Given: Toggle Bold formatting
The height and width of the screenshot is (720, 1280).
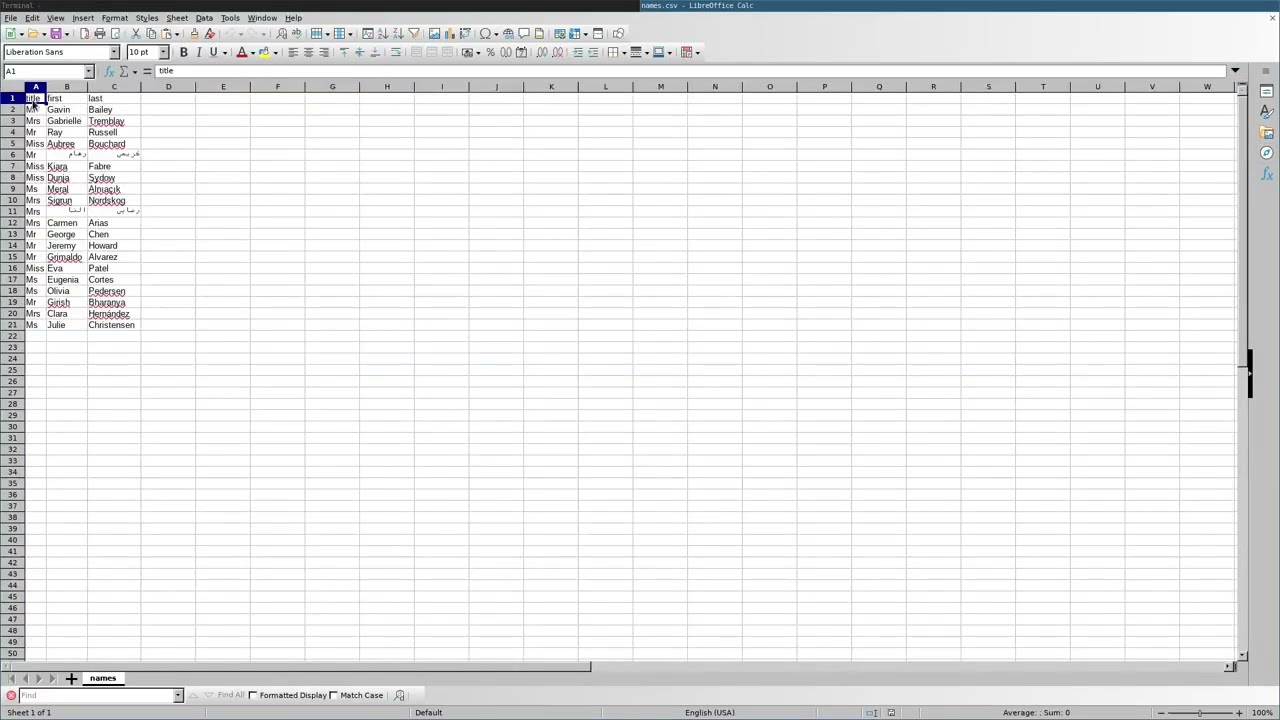Looking at the screenshot, I should (x=183, y=52).
